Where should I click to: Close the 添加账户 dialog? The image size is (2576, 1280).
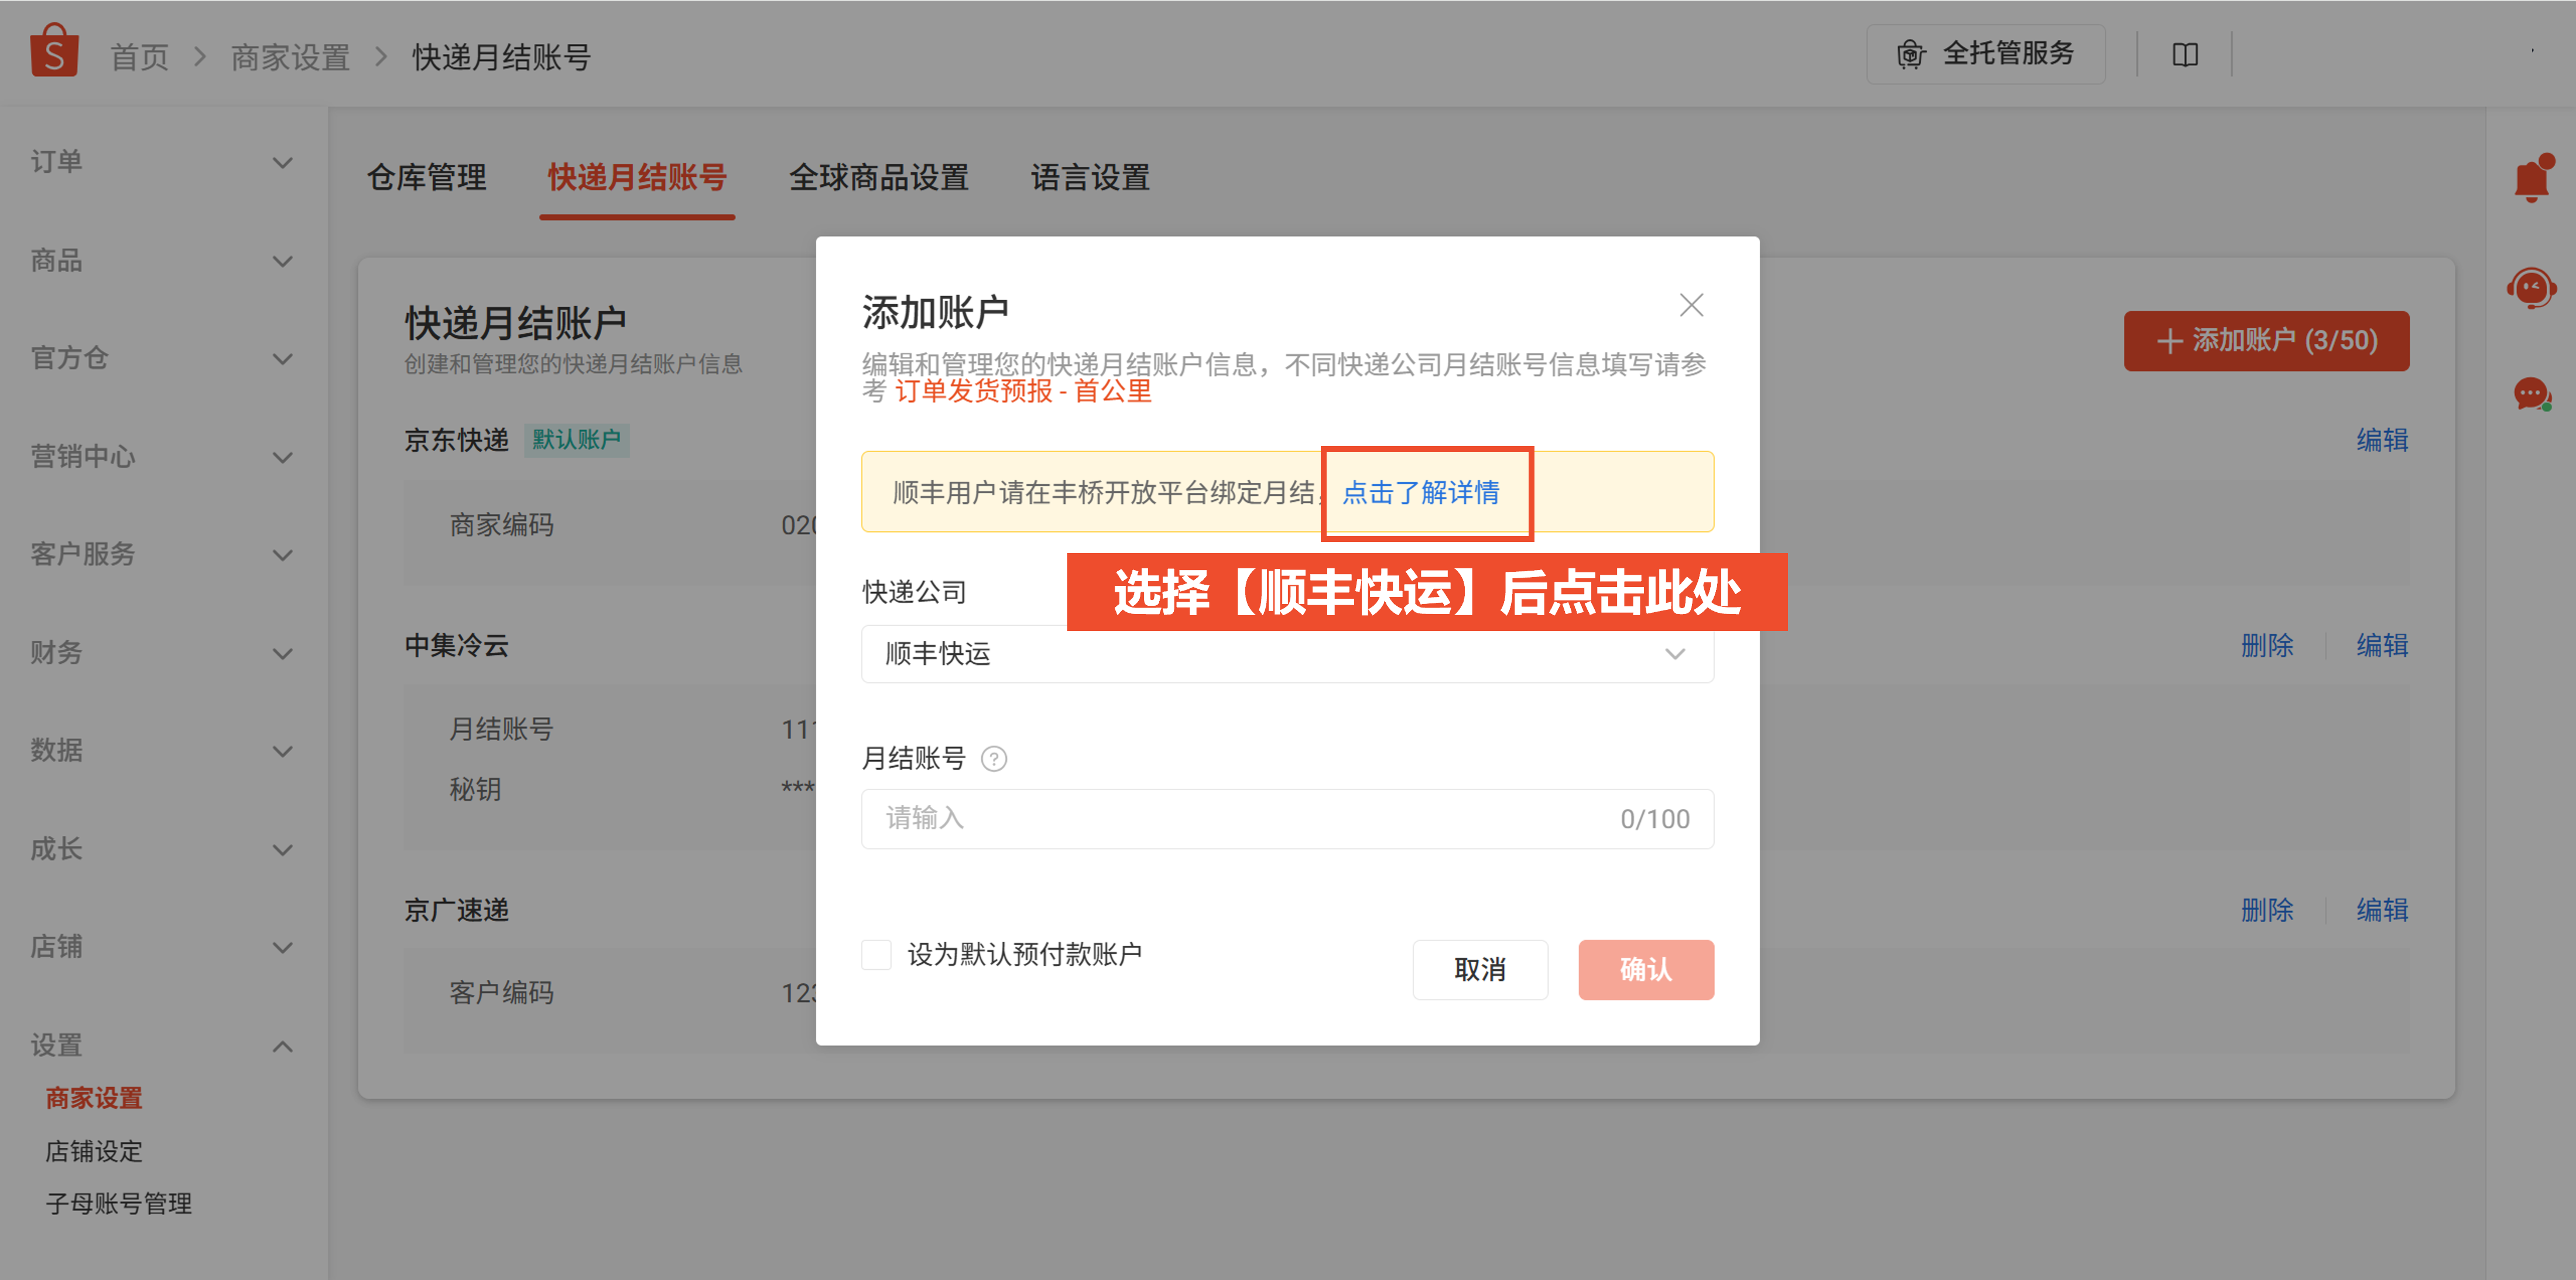coord(1691,305)
